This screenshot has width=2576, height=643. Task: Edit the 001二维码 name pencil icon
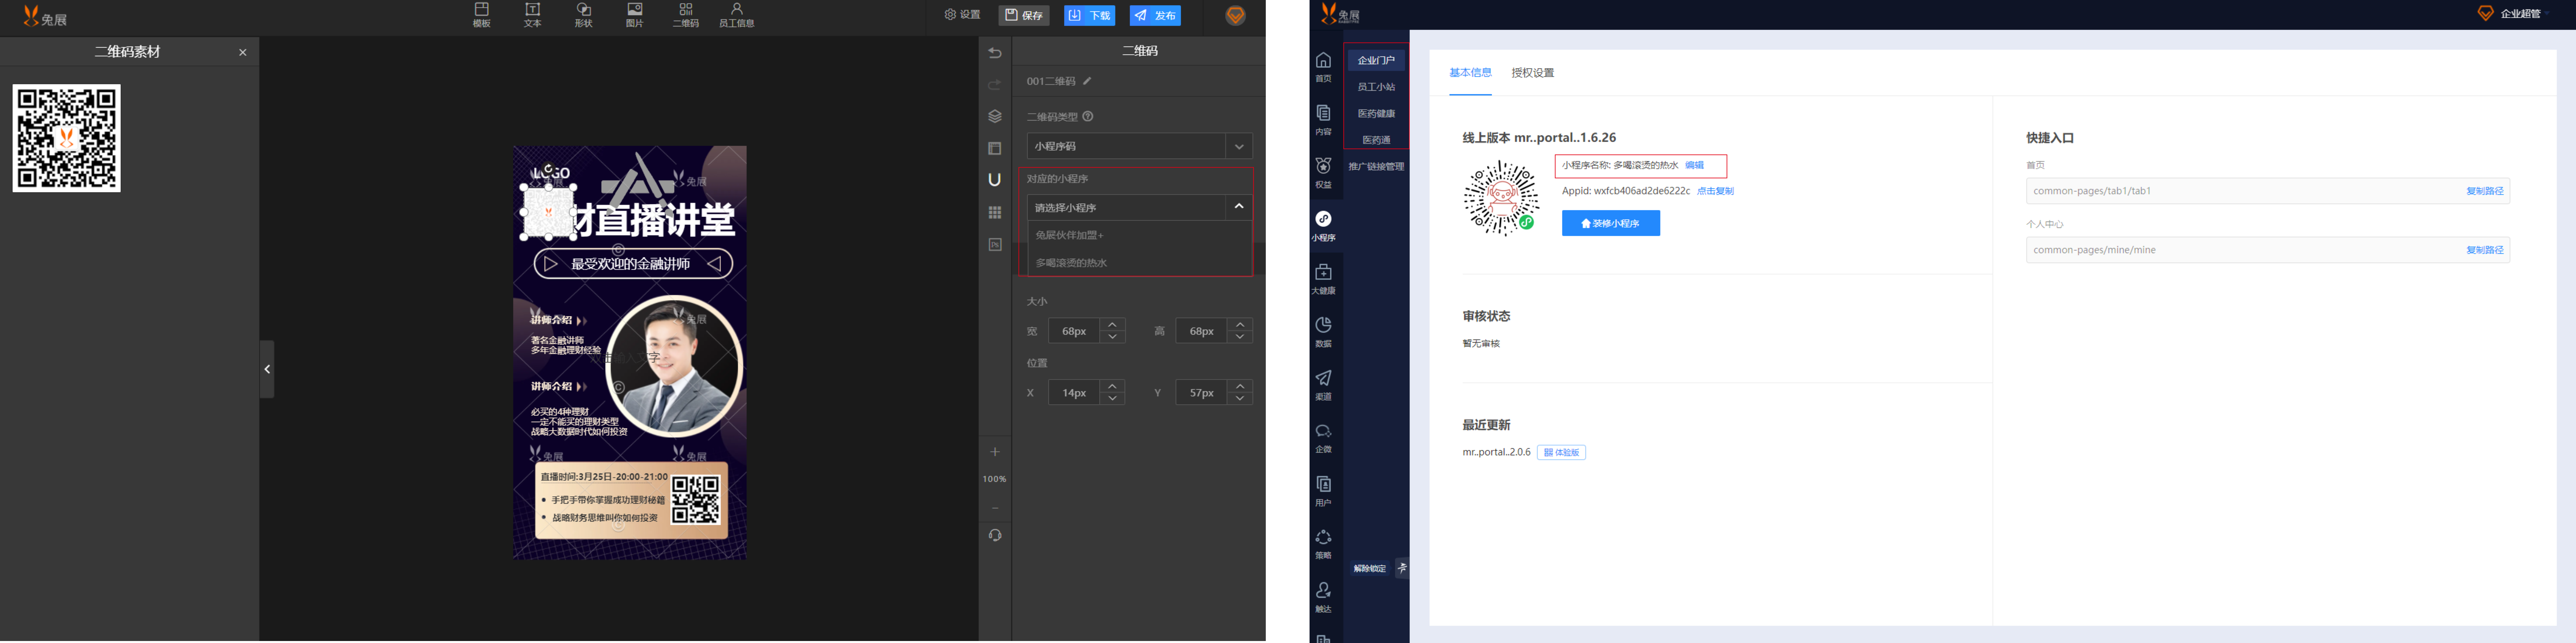(1087, 81)
